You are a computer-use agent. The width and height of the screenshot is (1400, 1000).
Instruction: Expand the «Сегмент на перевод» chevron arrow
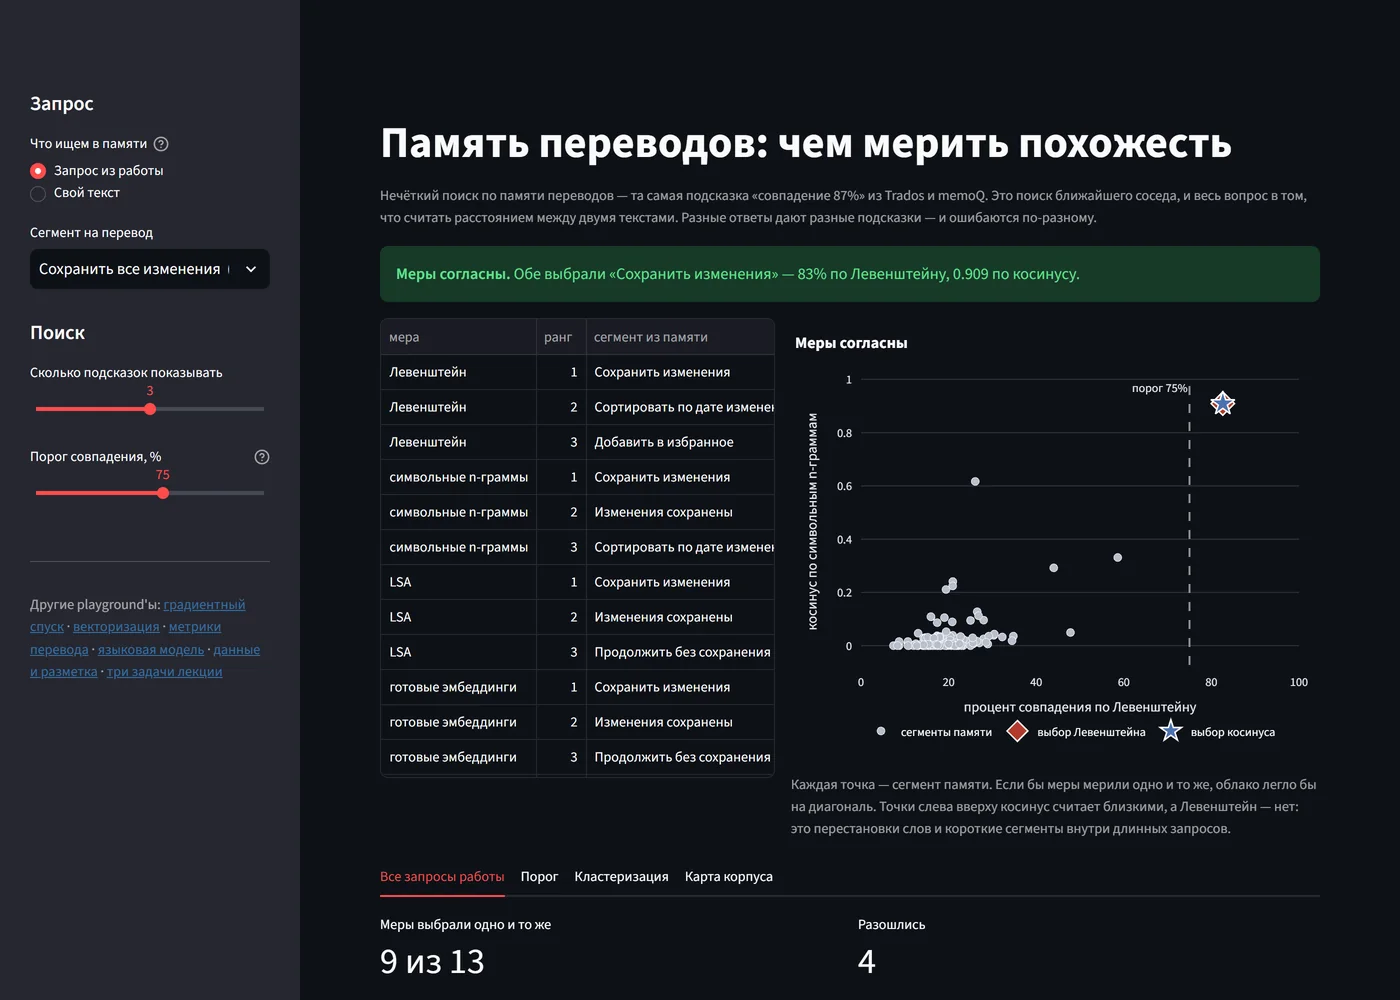[x=251, y=269]
